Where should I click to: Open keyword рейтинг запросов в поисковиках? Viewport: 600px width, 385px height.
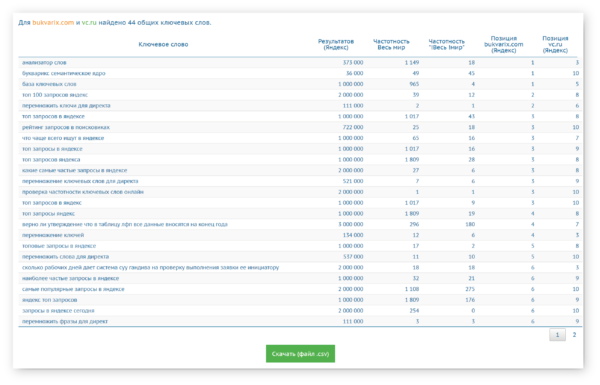[x=66, y=127]
